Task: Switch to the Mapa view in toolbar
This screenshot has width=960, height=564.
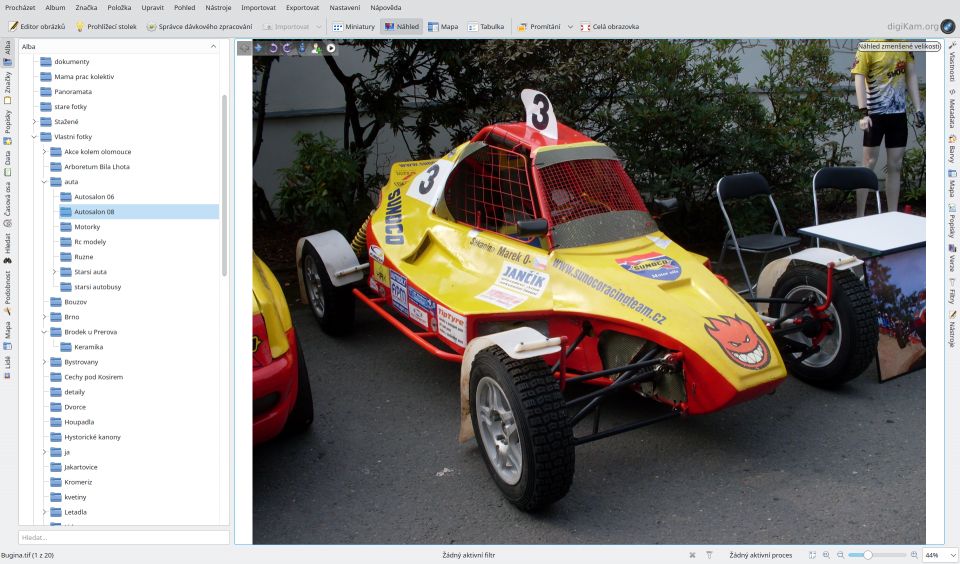Action: click(x=443, y=26)
